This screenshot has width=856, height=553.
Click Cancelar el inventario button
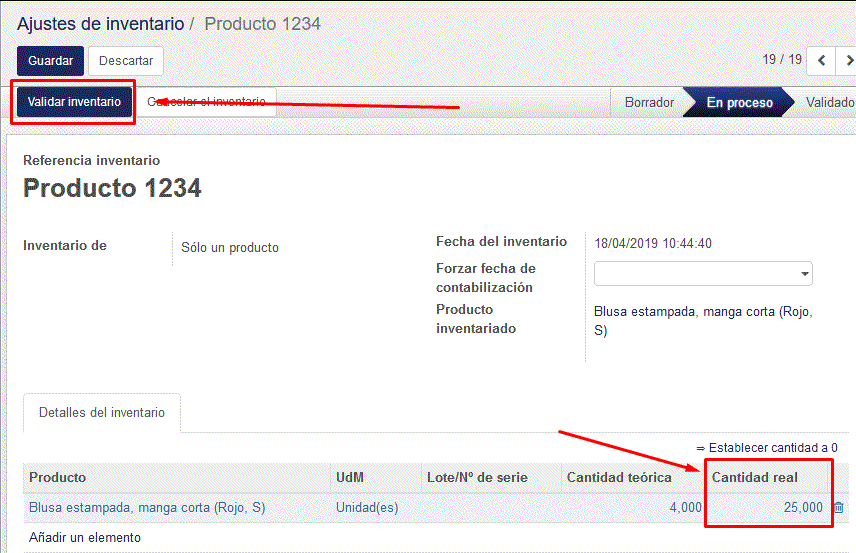(x=206, y=102)
